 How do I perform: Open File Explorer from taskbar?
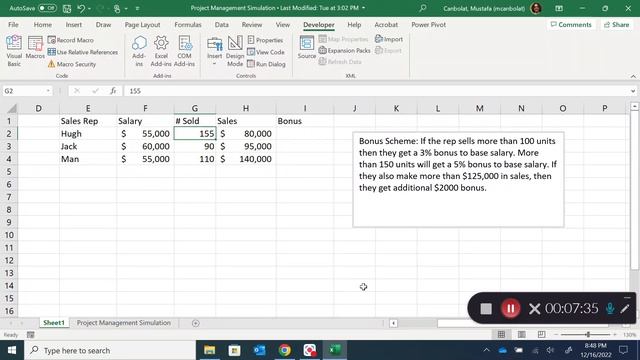click(x=209, y=350)
